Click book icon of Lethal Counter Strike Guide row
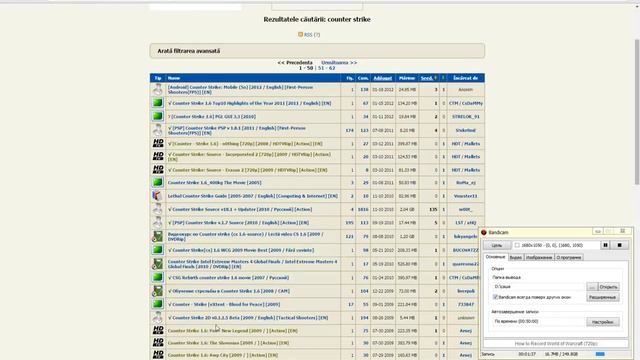The width and height of the screenshot is (640, 360). pos(158,196)
